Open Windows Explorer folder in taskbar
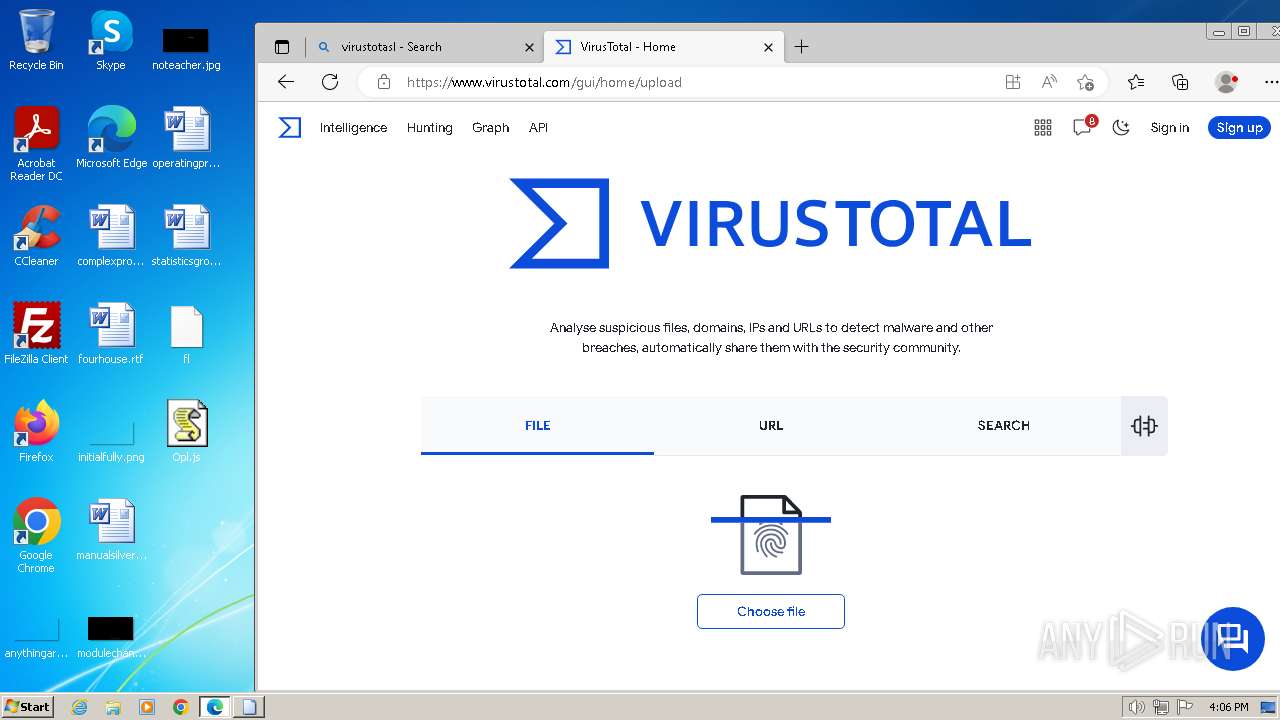Screen dimensions: 1280x720 tap(113, 707)
